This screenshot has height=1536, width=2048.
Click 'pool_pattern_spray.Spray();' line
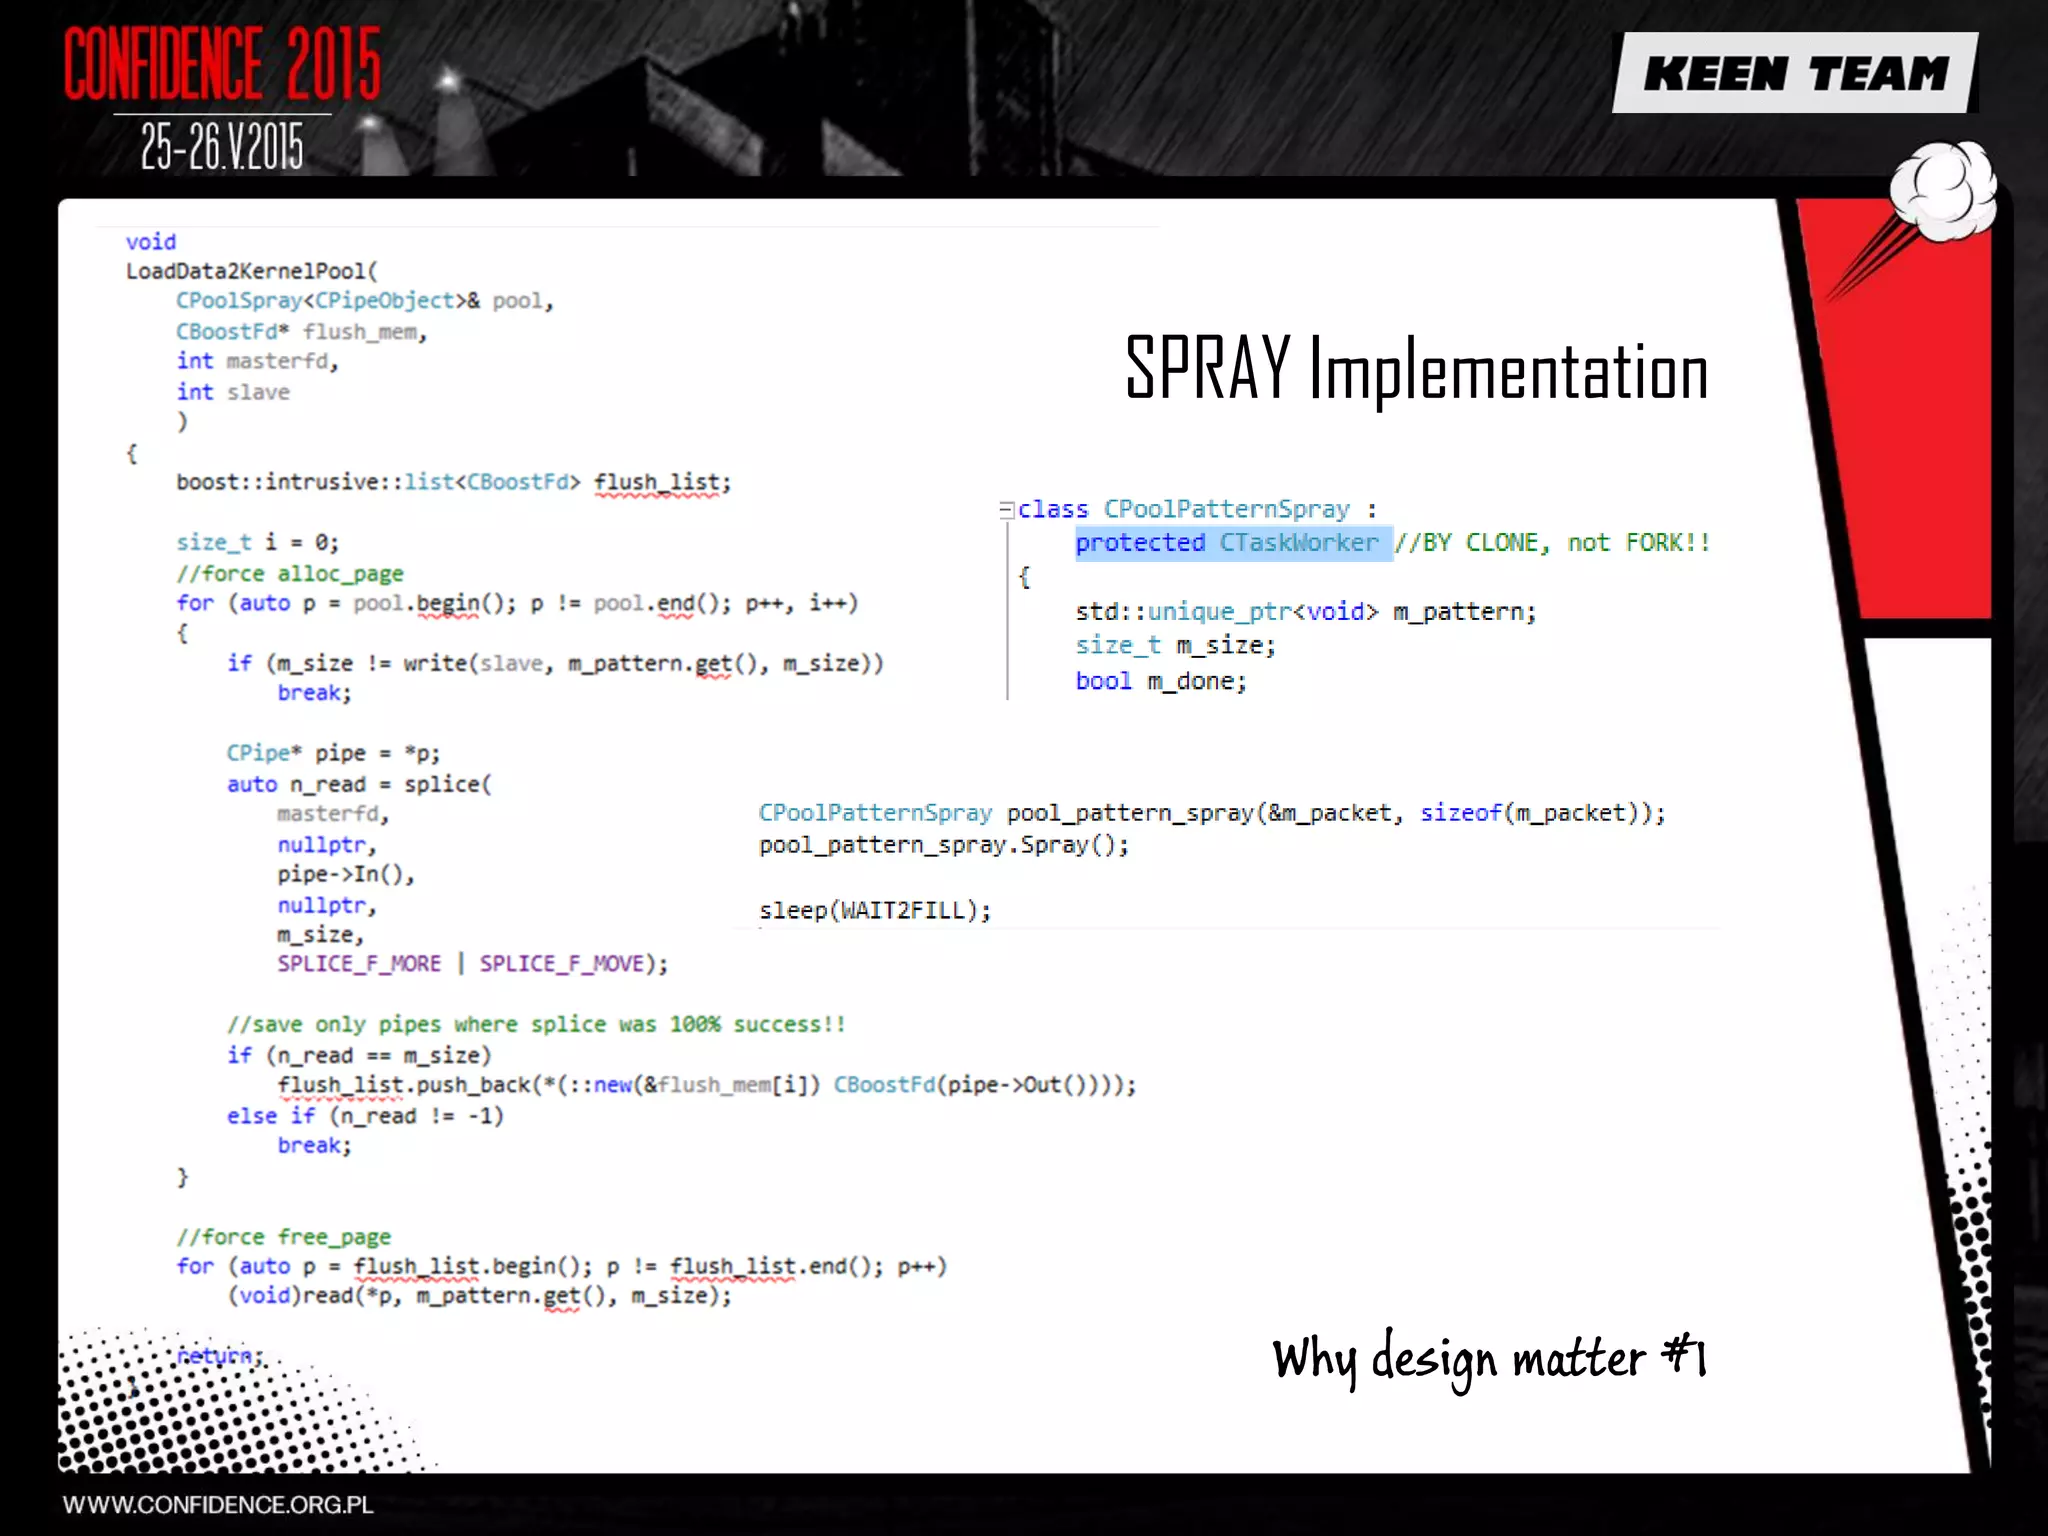(944, 845)
